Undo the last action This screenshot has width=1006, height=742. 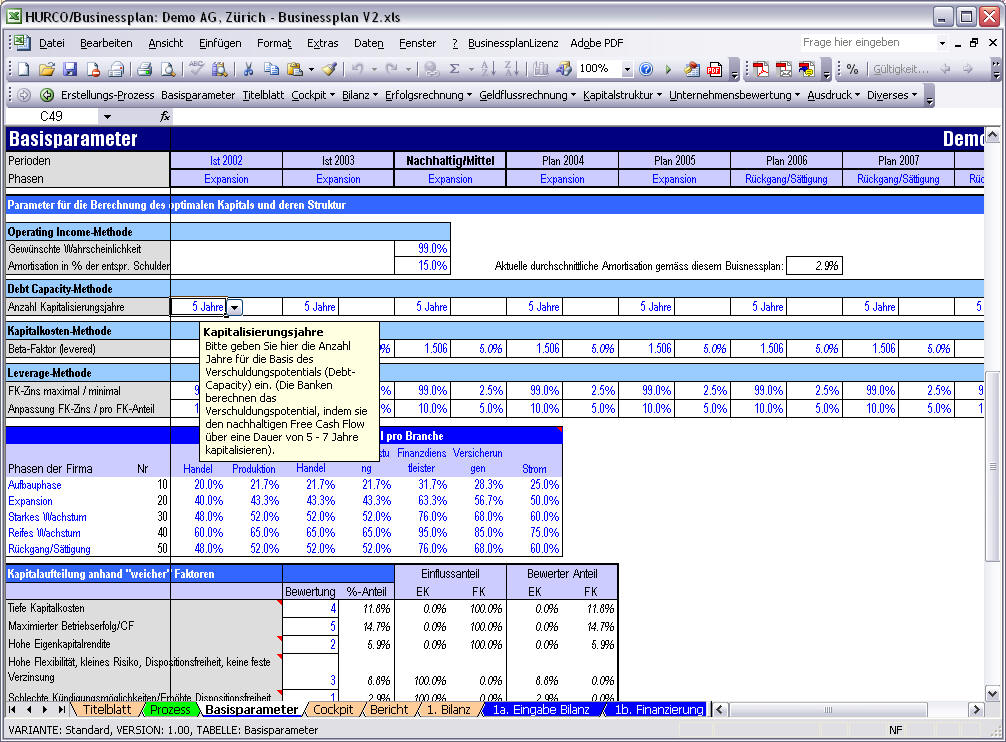click(357, 69)
